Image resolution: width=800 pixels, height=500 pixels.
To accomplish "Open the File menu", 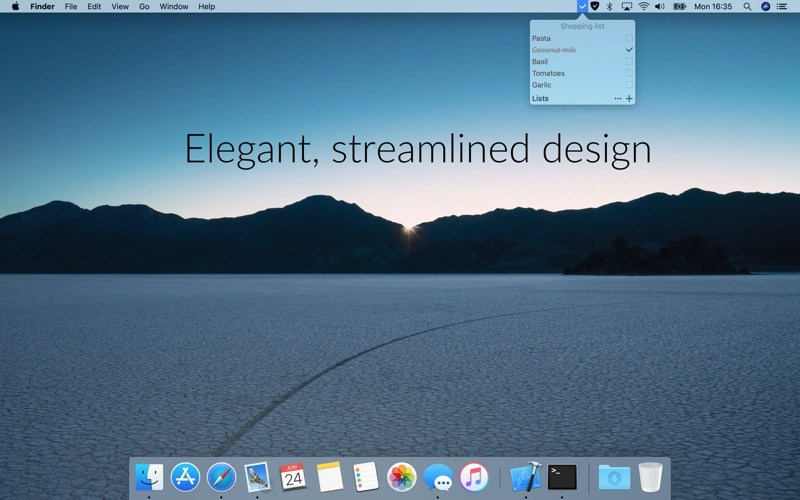I will click(x=71, y=6).
